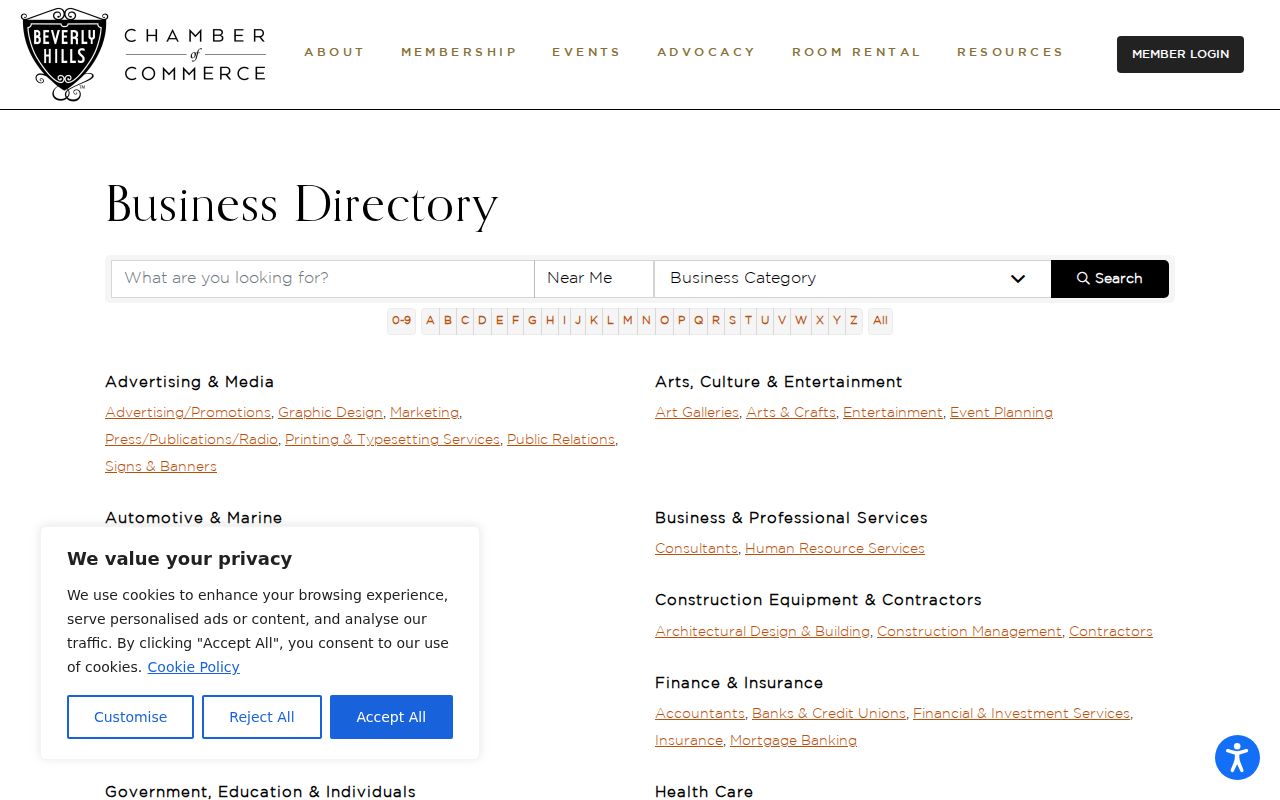Open Signs & Banners link
1280x800 pixels.
(x=161, y=466)
